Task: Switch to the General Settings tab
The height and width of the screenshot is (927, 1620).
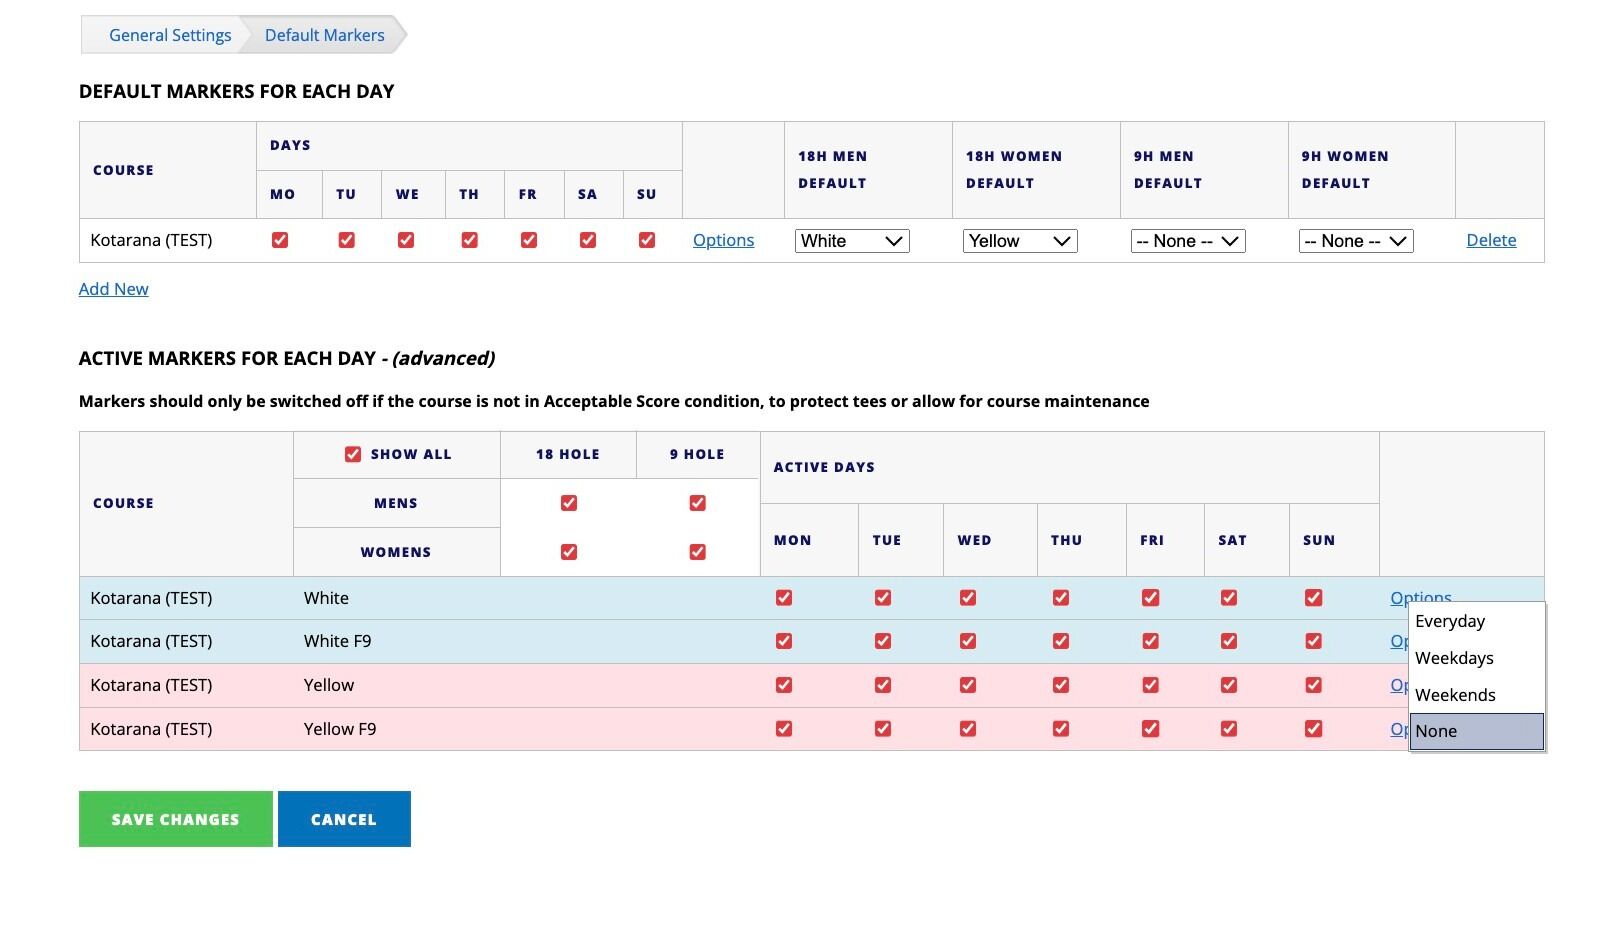Action: tap(170, 35)
